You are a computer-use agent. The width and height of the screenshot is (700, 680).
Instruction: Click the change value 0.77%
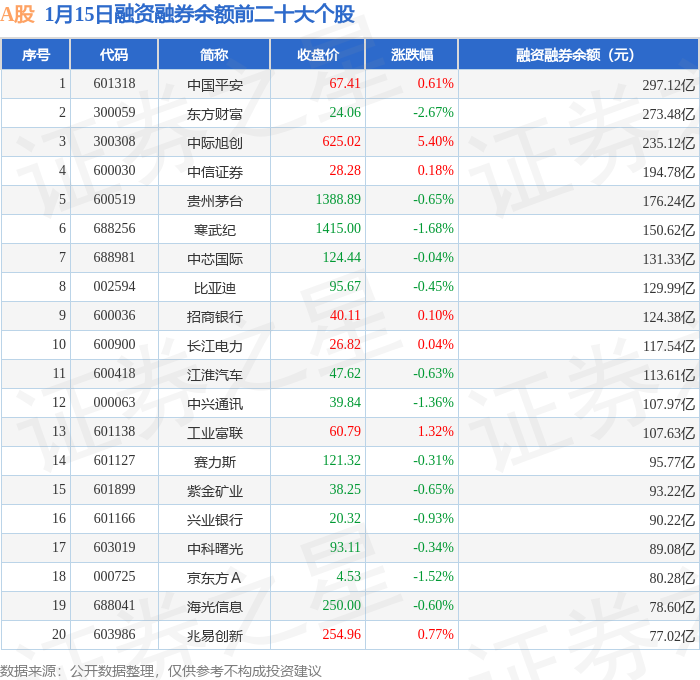coord(435,635)
